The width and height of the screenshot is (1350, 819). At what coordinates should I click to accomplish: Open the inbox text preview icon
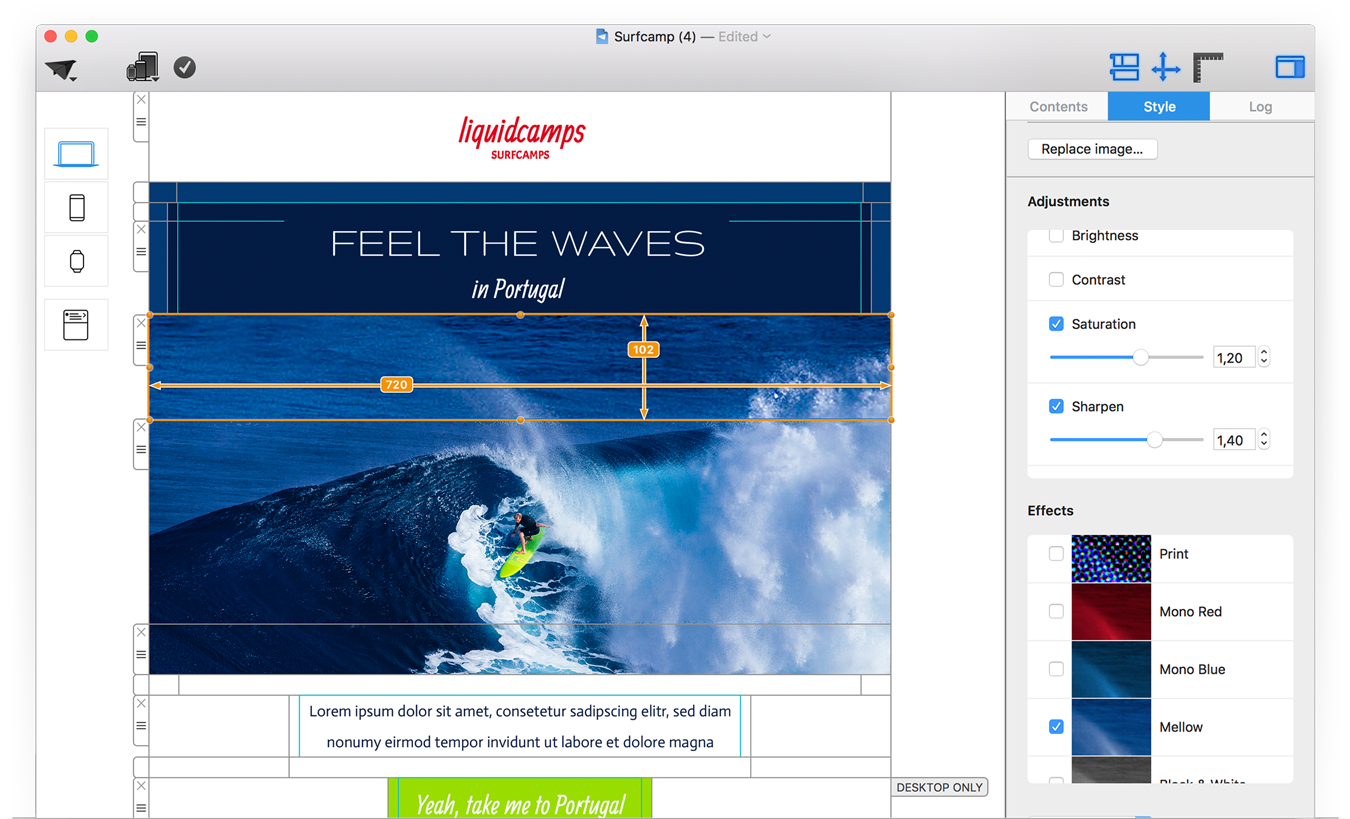pyautogui.click(x=76, y=324)
